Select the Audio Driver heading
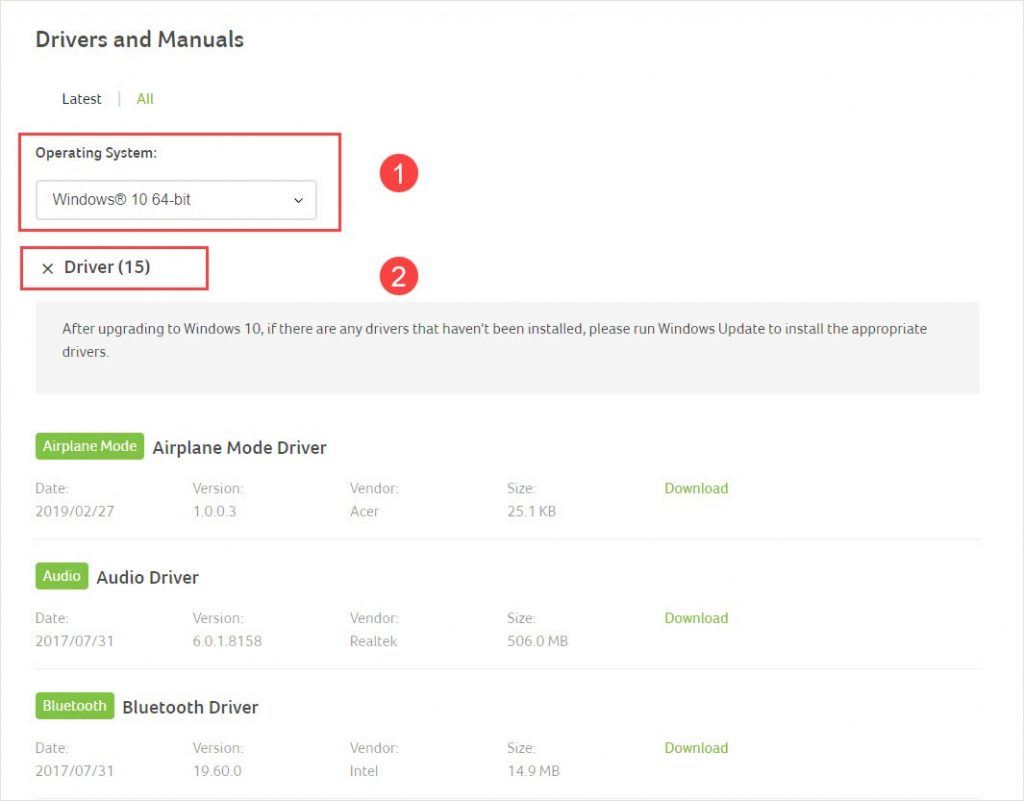This screenshot has width=1024, height=801. (x=148, y=577)
